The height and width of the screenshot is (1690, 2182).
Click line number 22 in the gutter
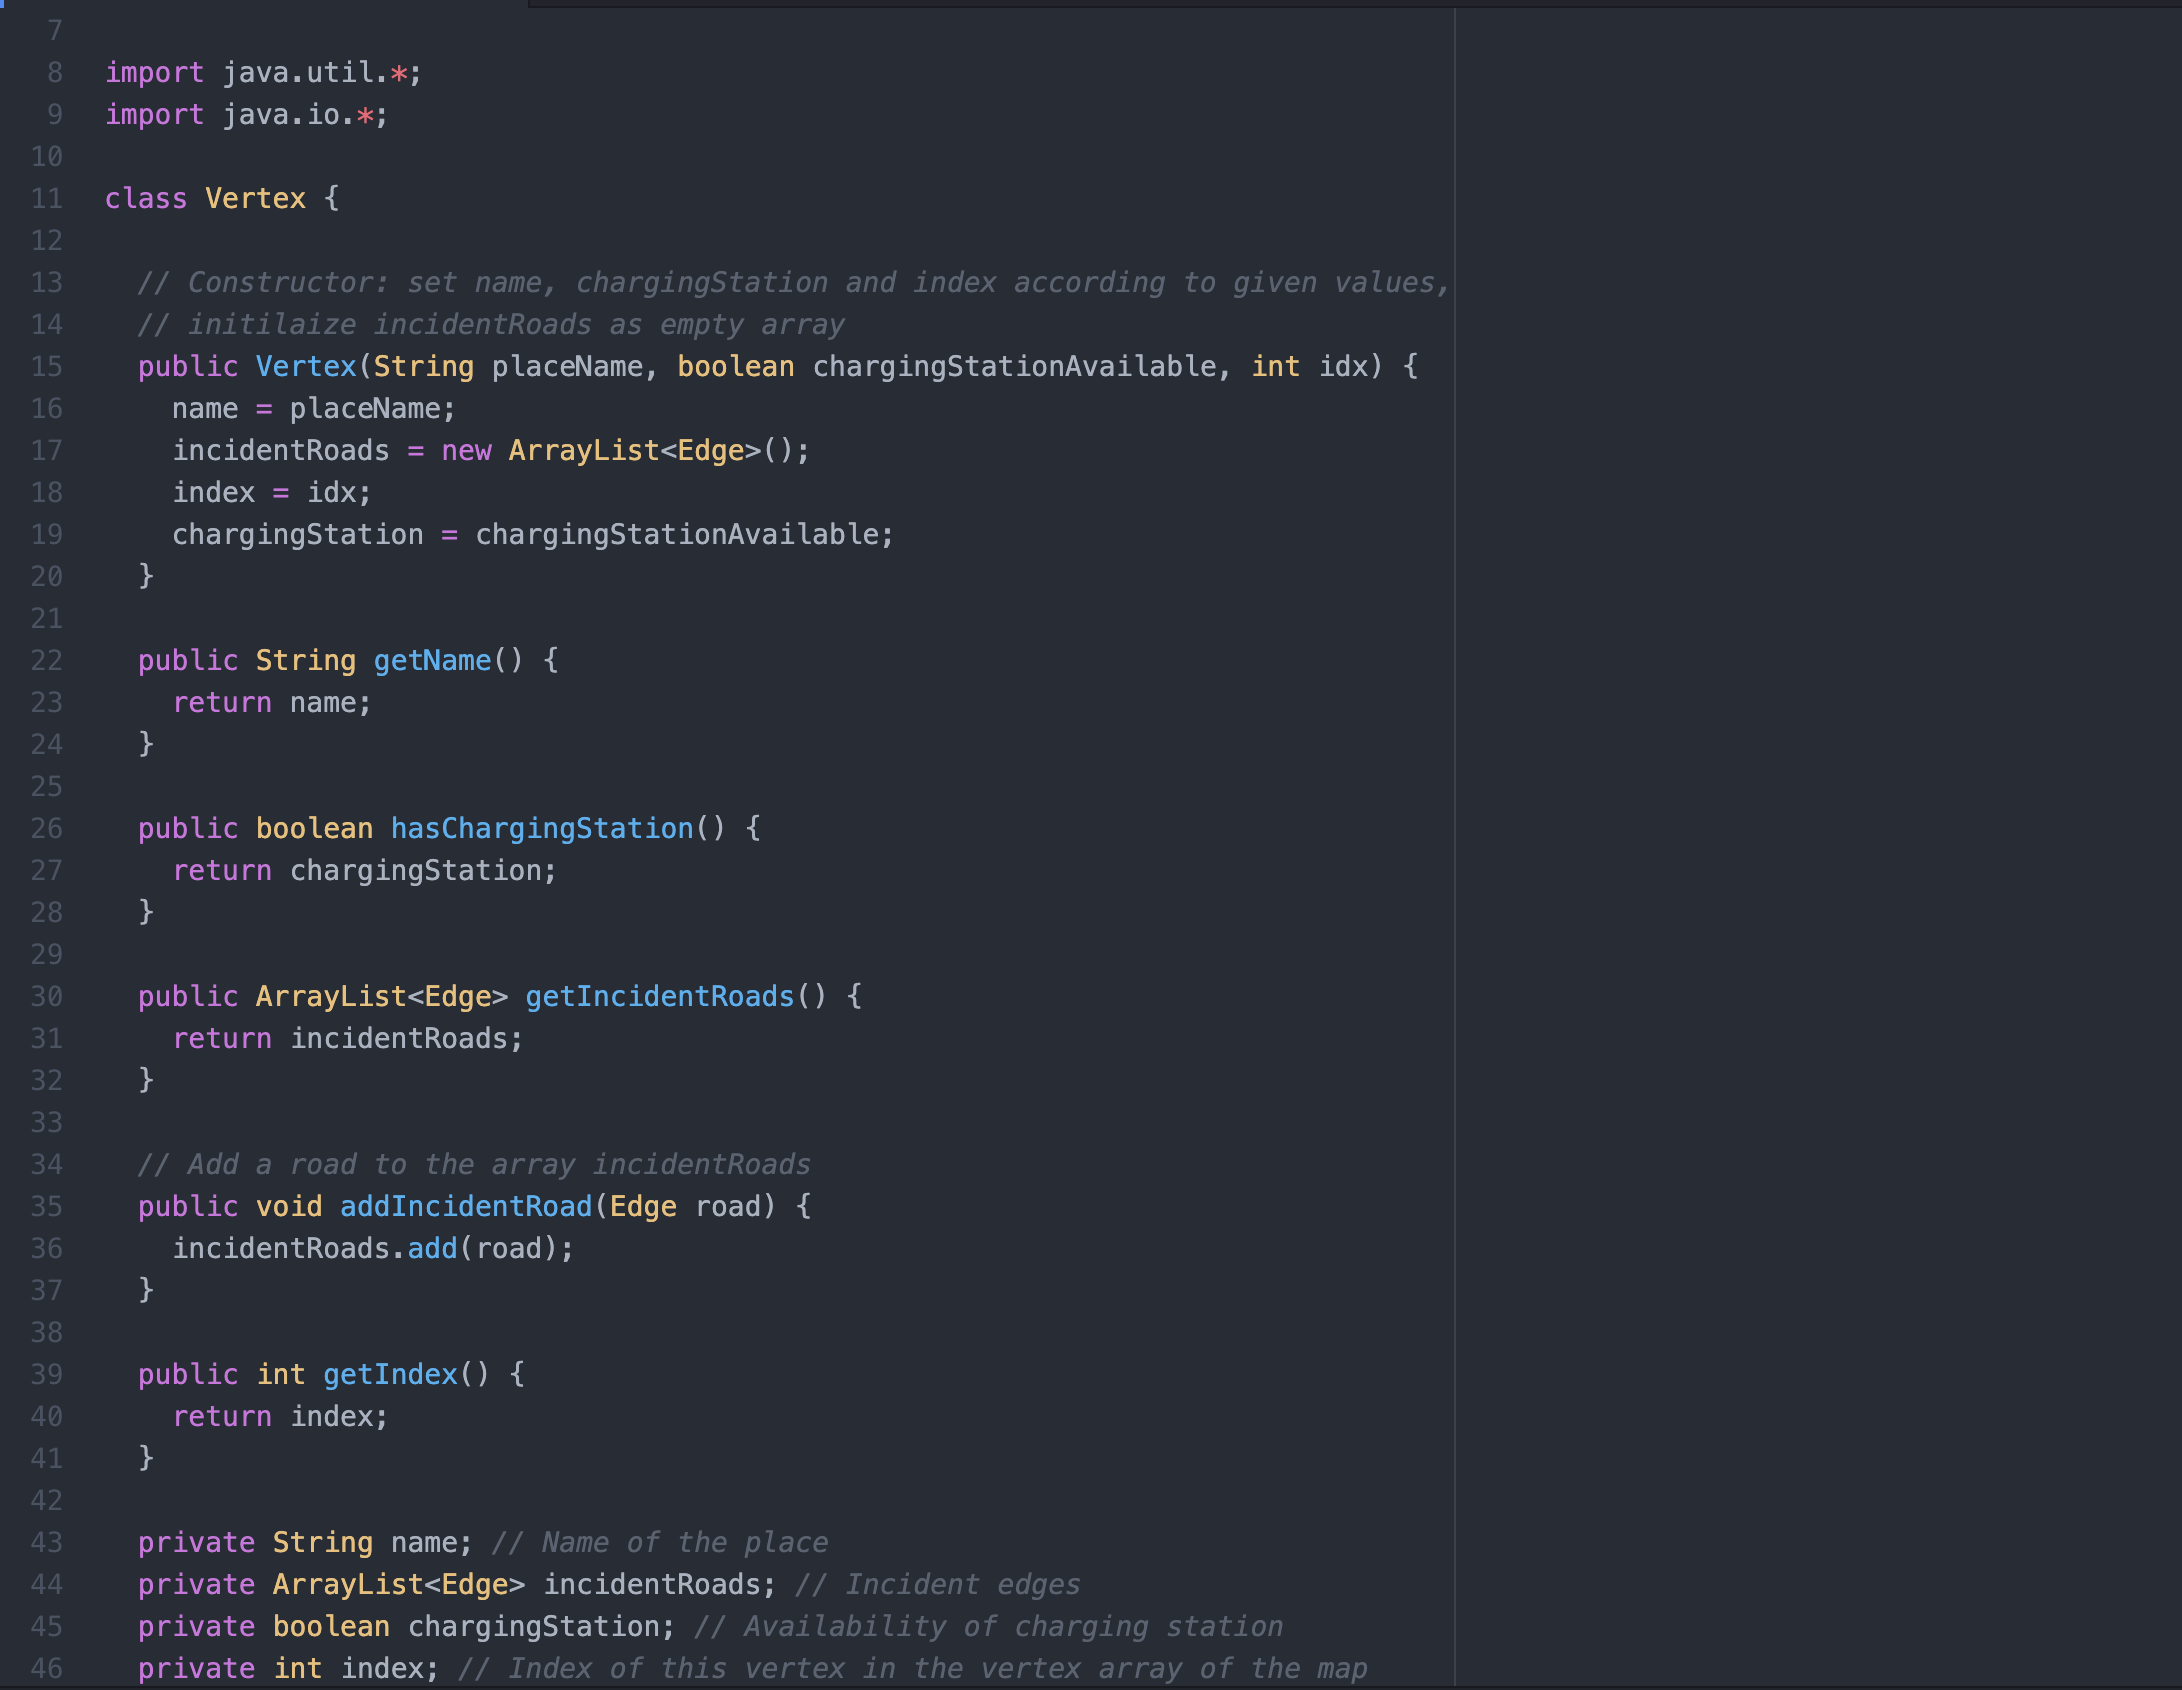[x=46, y=661]
